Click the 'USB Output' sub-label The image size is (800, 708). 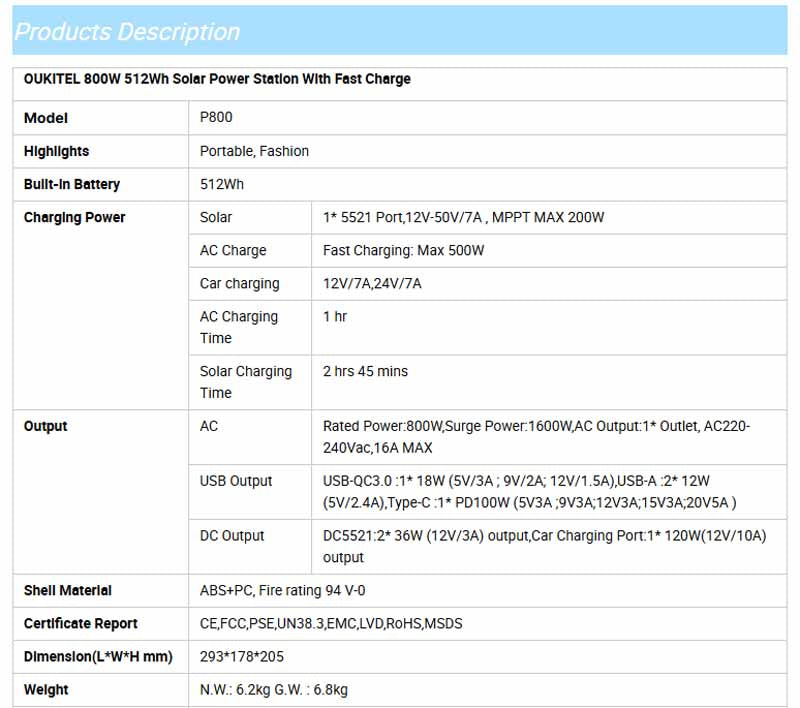(236, 481)
